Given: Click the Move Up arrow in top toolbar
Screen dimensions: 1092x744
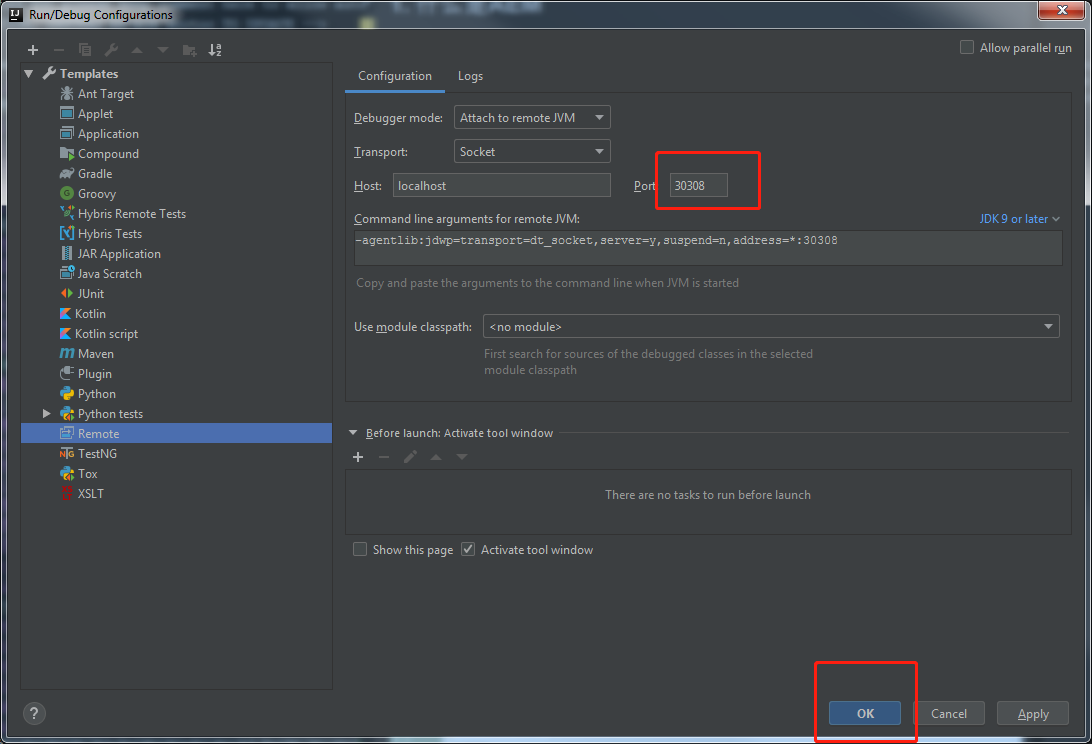Looking at the screenshot, I should click(x=137, y=49).
